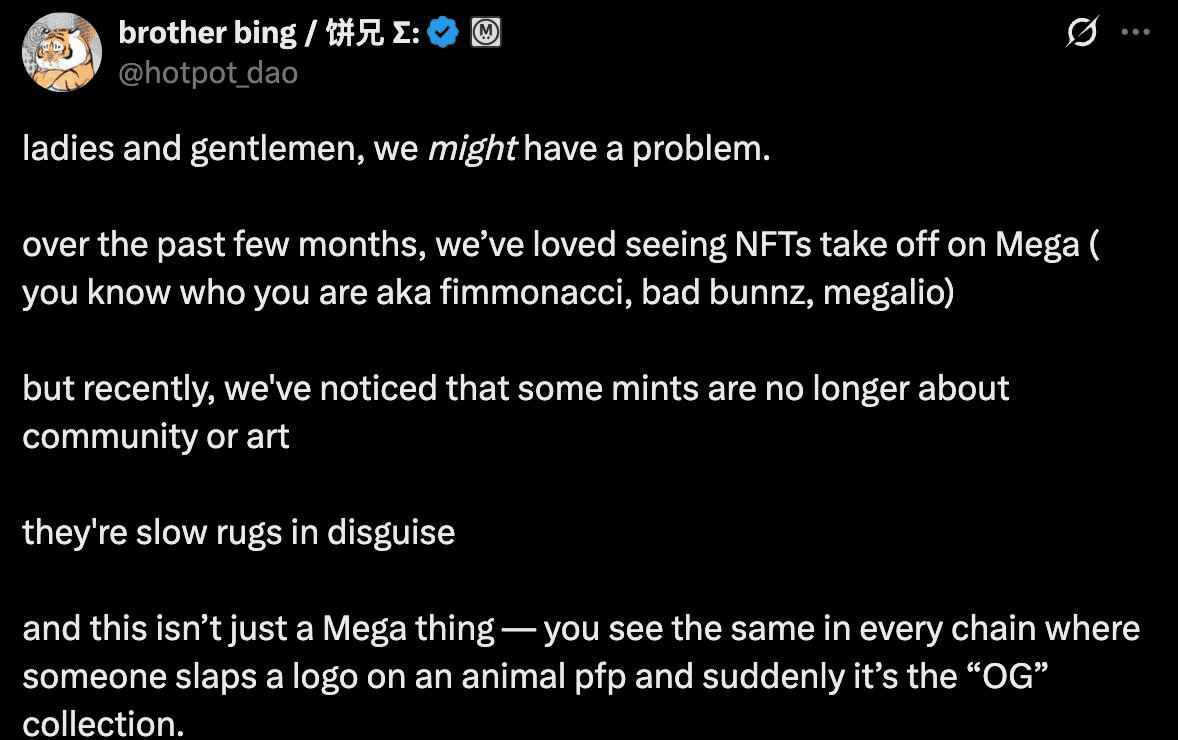
Task: Click the blue verified checkmark badge
Action: [443, 32]
